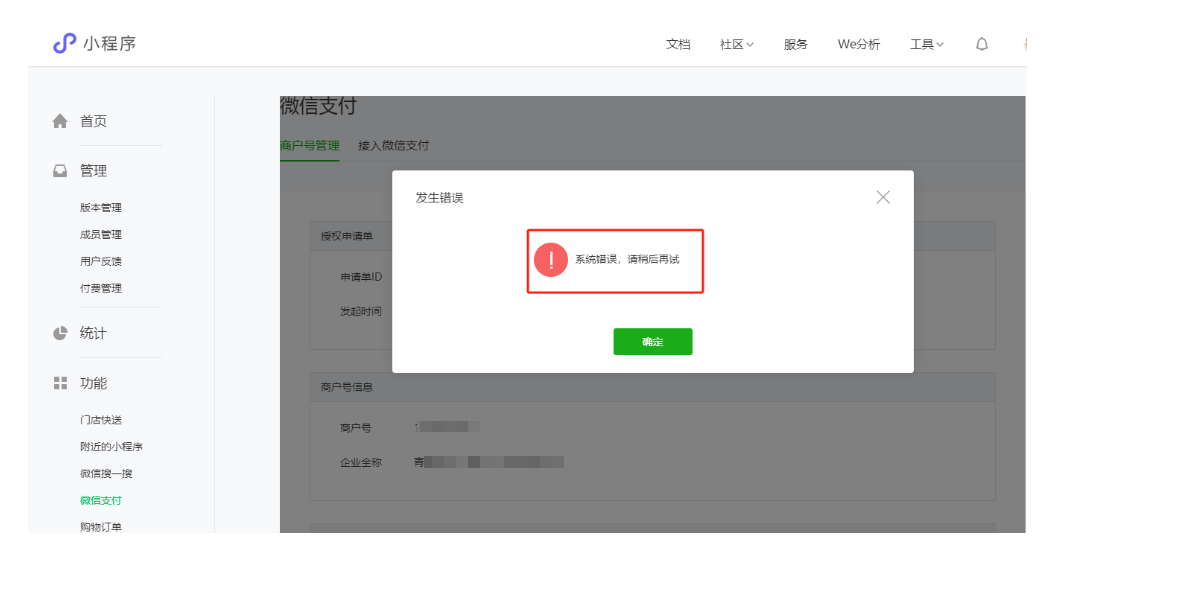Open 付费管理 in sidebar
This screenshot has height=613, width=1180.
pyautogui.click(x=101, y=289)
